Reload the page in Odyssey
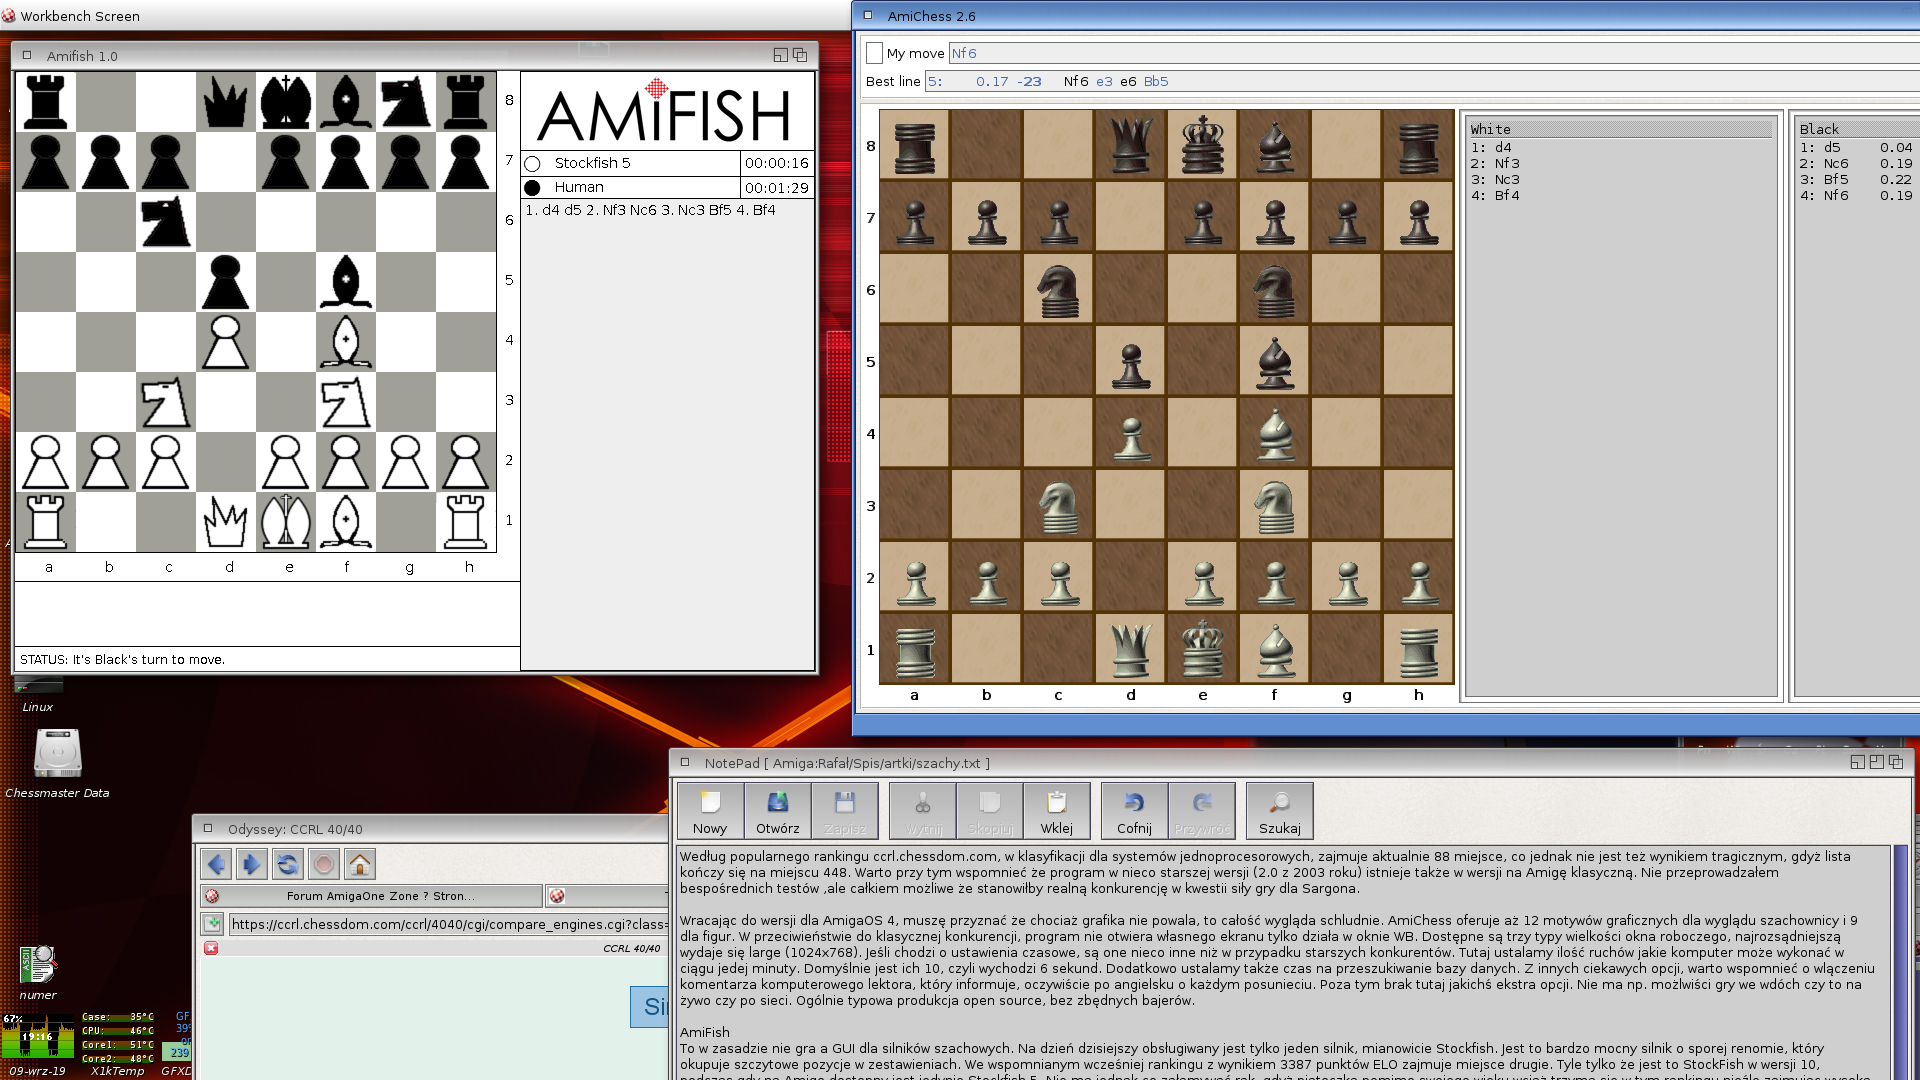1920x1080 pixels. [287, 864]
